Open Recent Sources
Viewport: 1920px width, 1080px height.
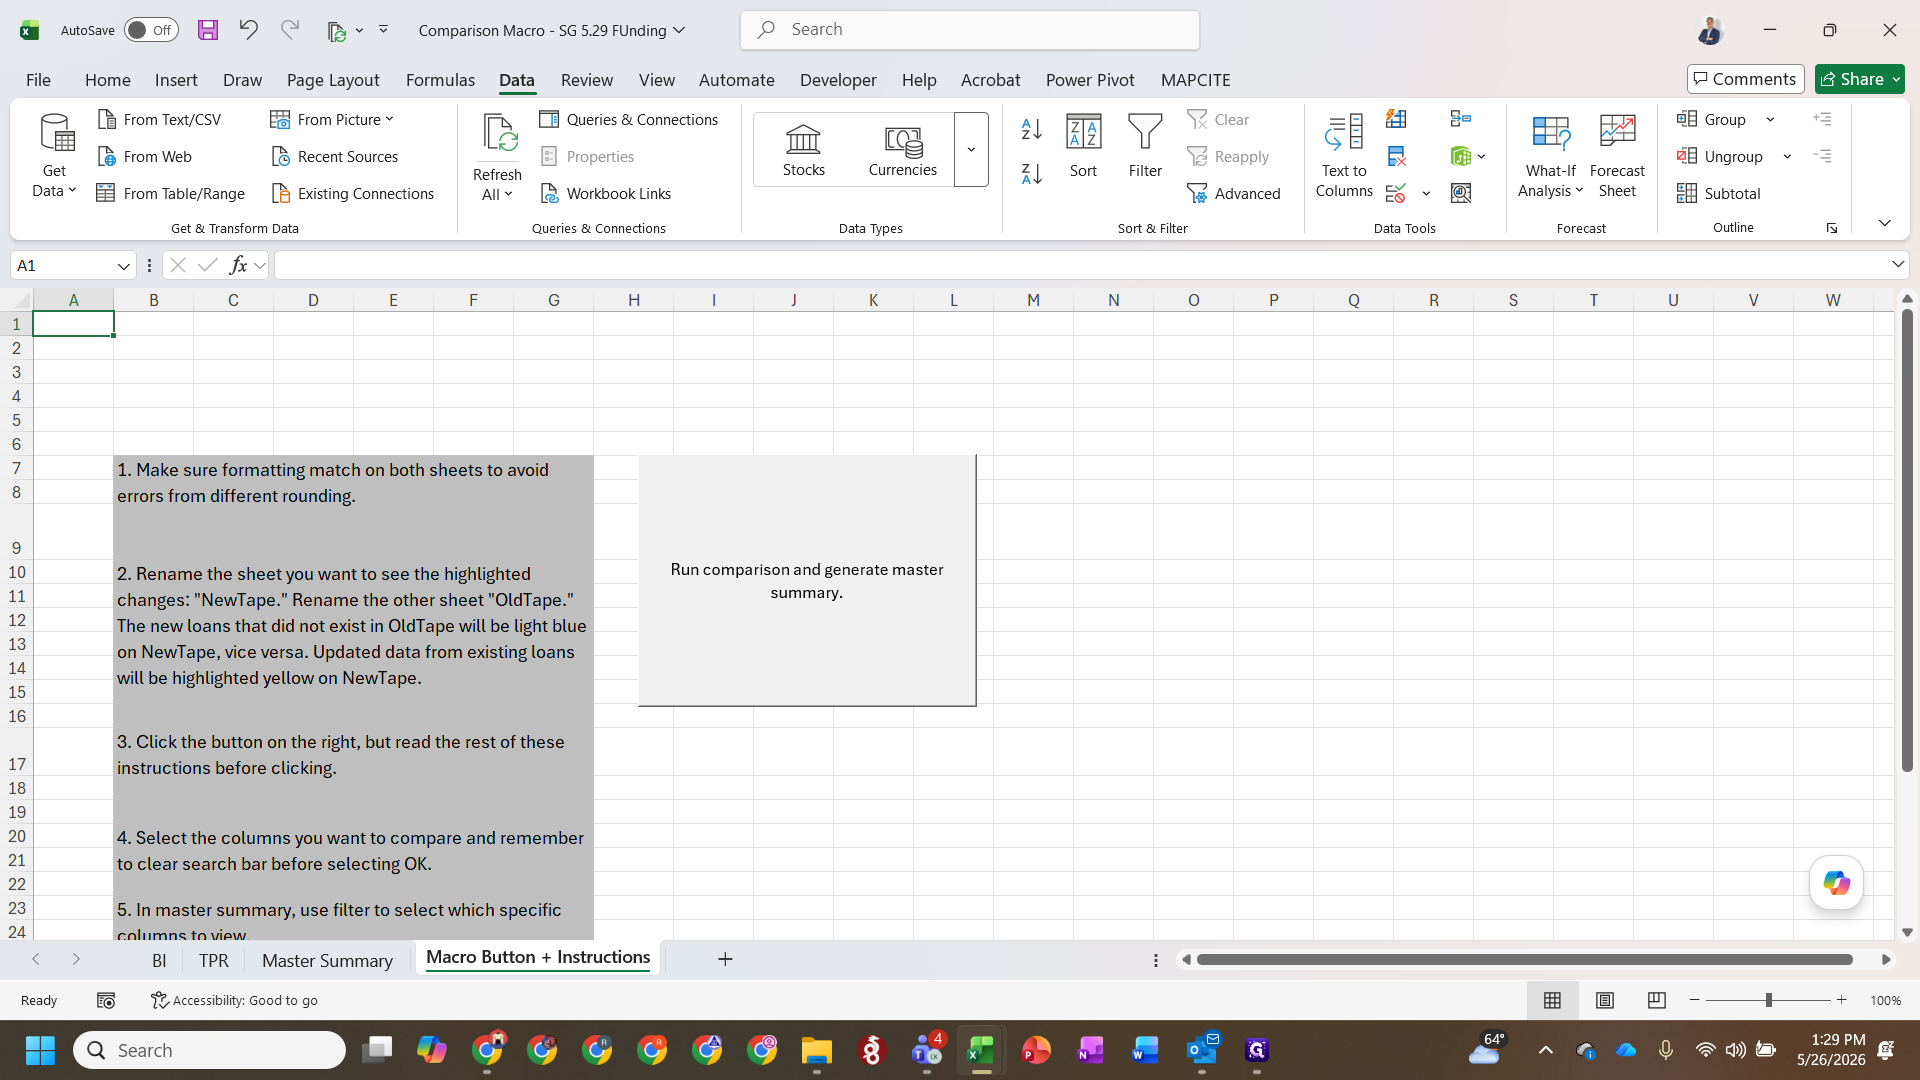coord(335,156)
